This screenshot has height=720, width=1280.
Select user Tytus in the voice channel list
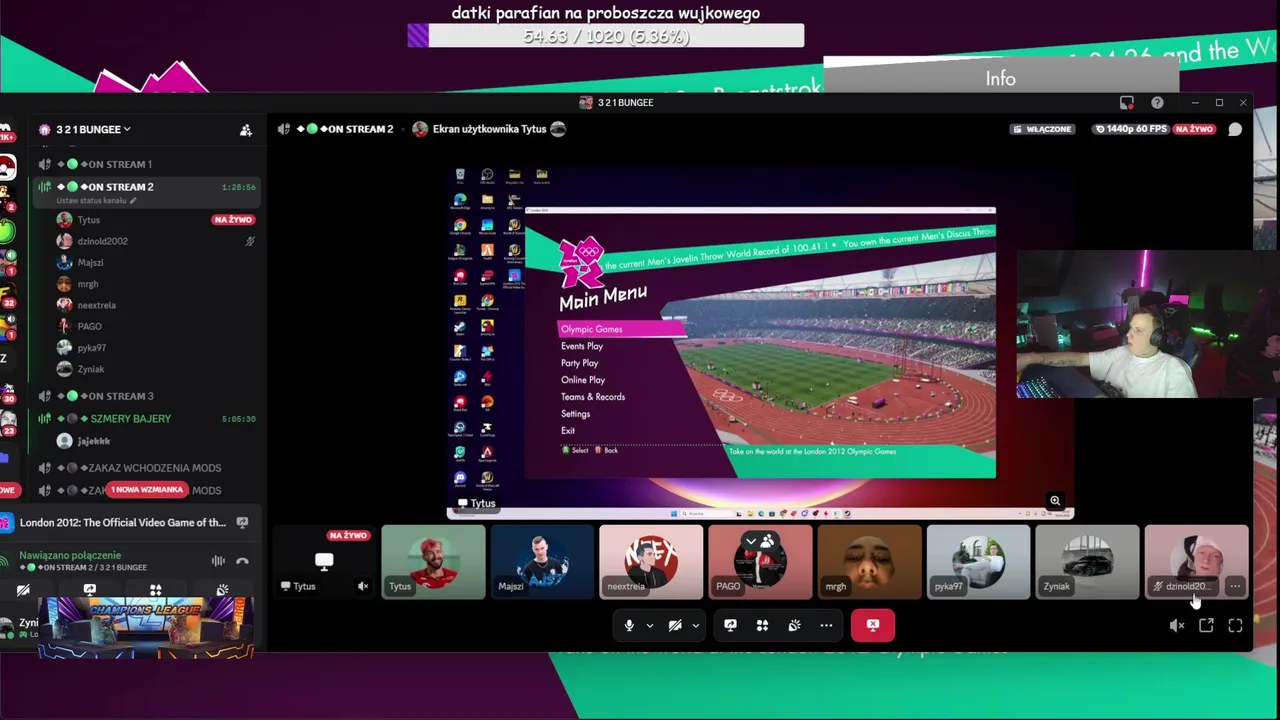[89, 220]
